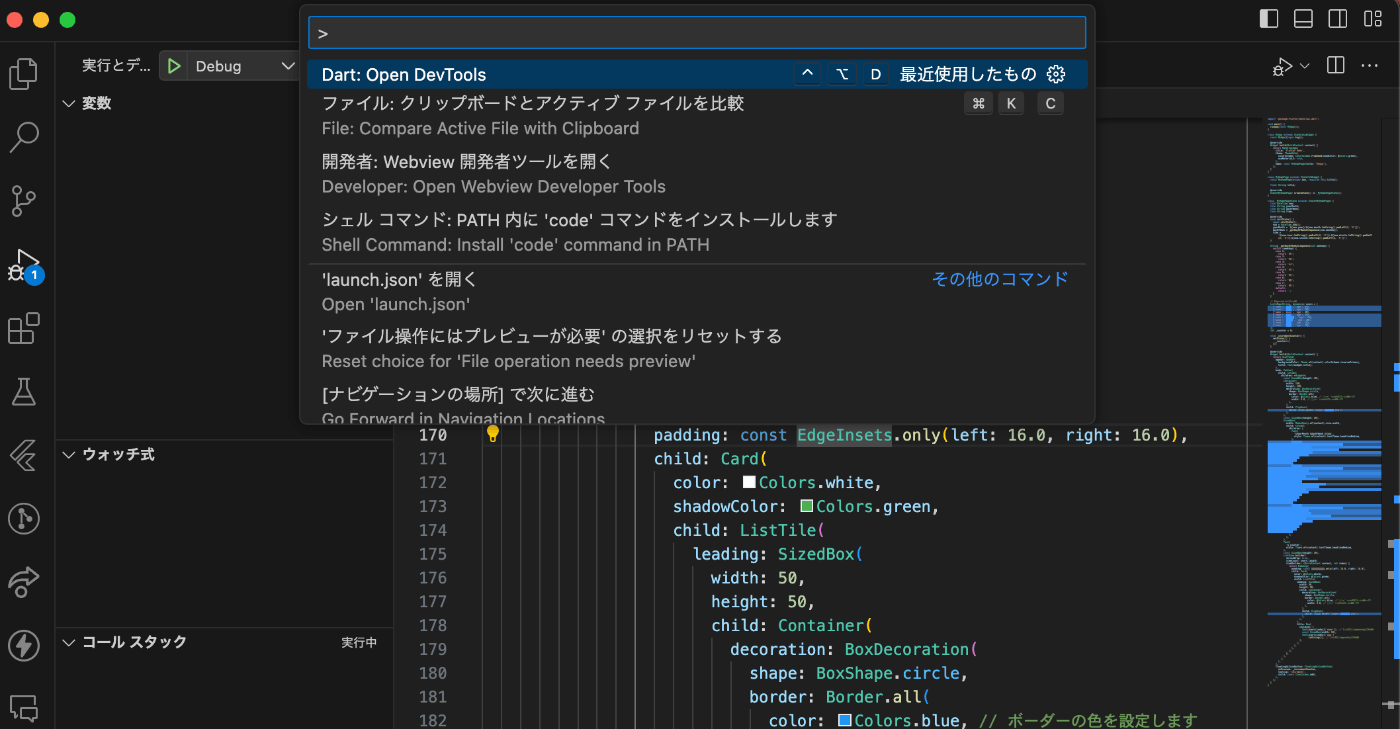Click 'BoxShape.circle' on line 180

pos(887,673)
